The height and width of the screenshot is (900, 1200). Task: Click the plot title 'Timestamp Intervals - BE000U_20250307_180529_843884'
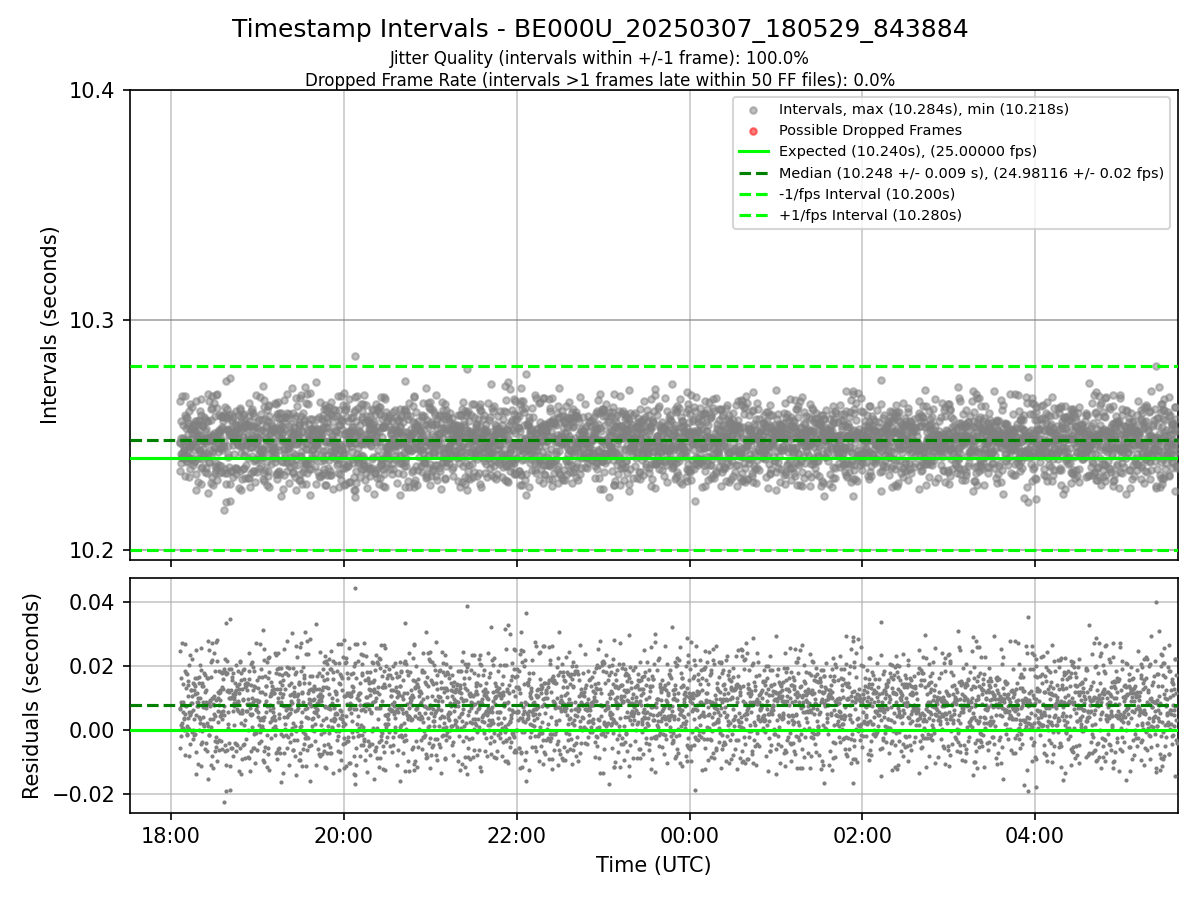(600, 29)
